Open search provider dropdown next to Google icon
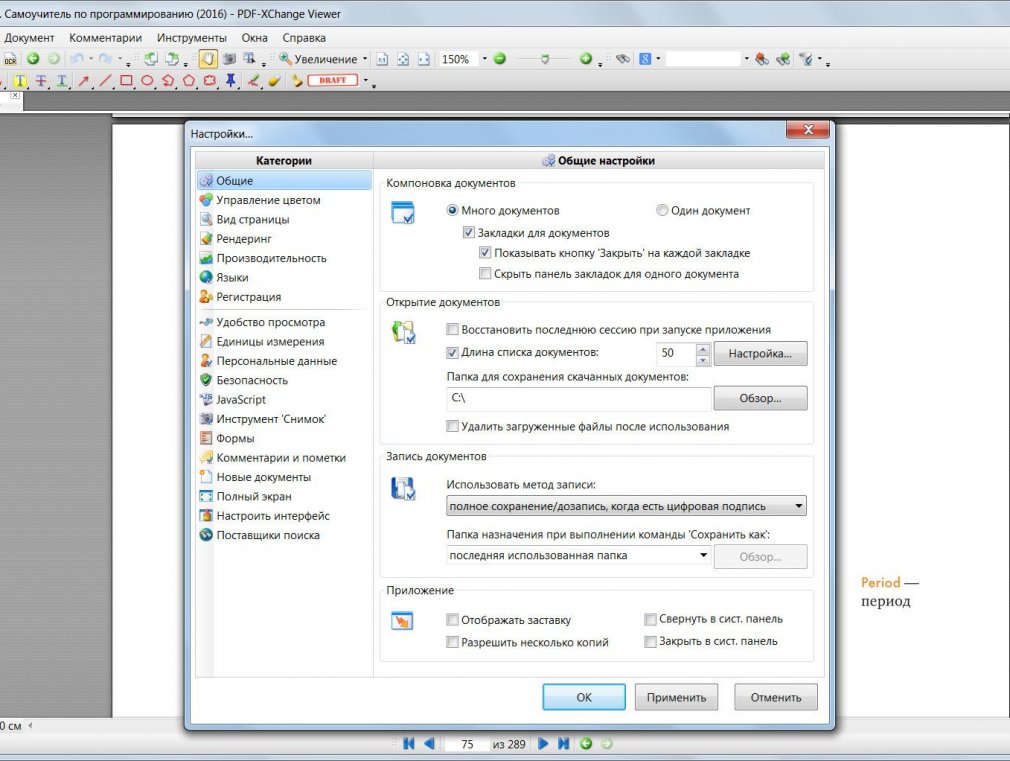 pyautogui.click(x=658, y=59)
